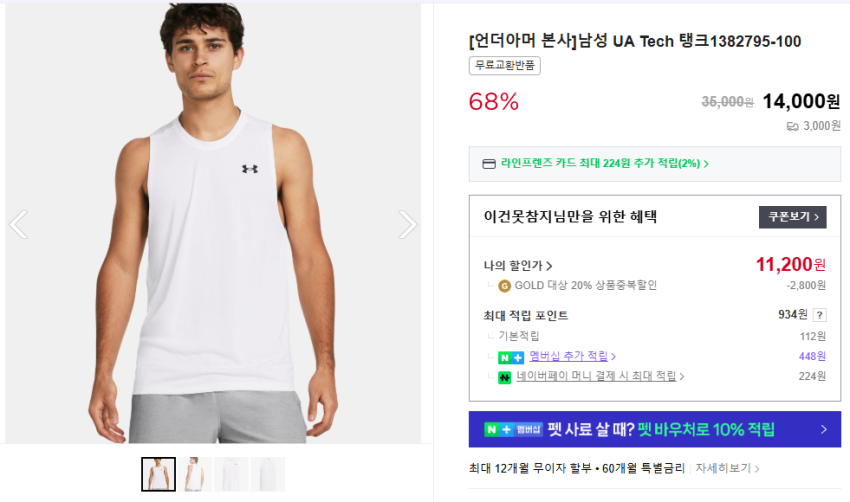The height and width of the screenshot is (502, 850).
Task: Click the N+ membership icon
Action: pos(511,356)
